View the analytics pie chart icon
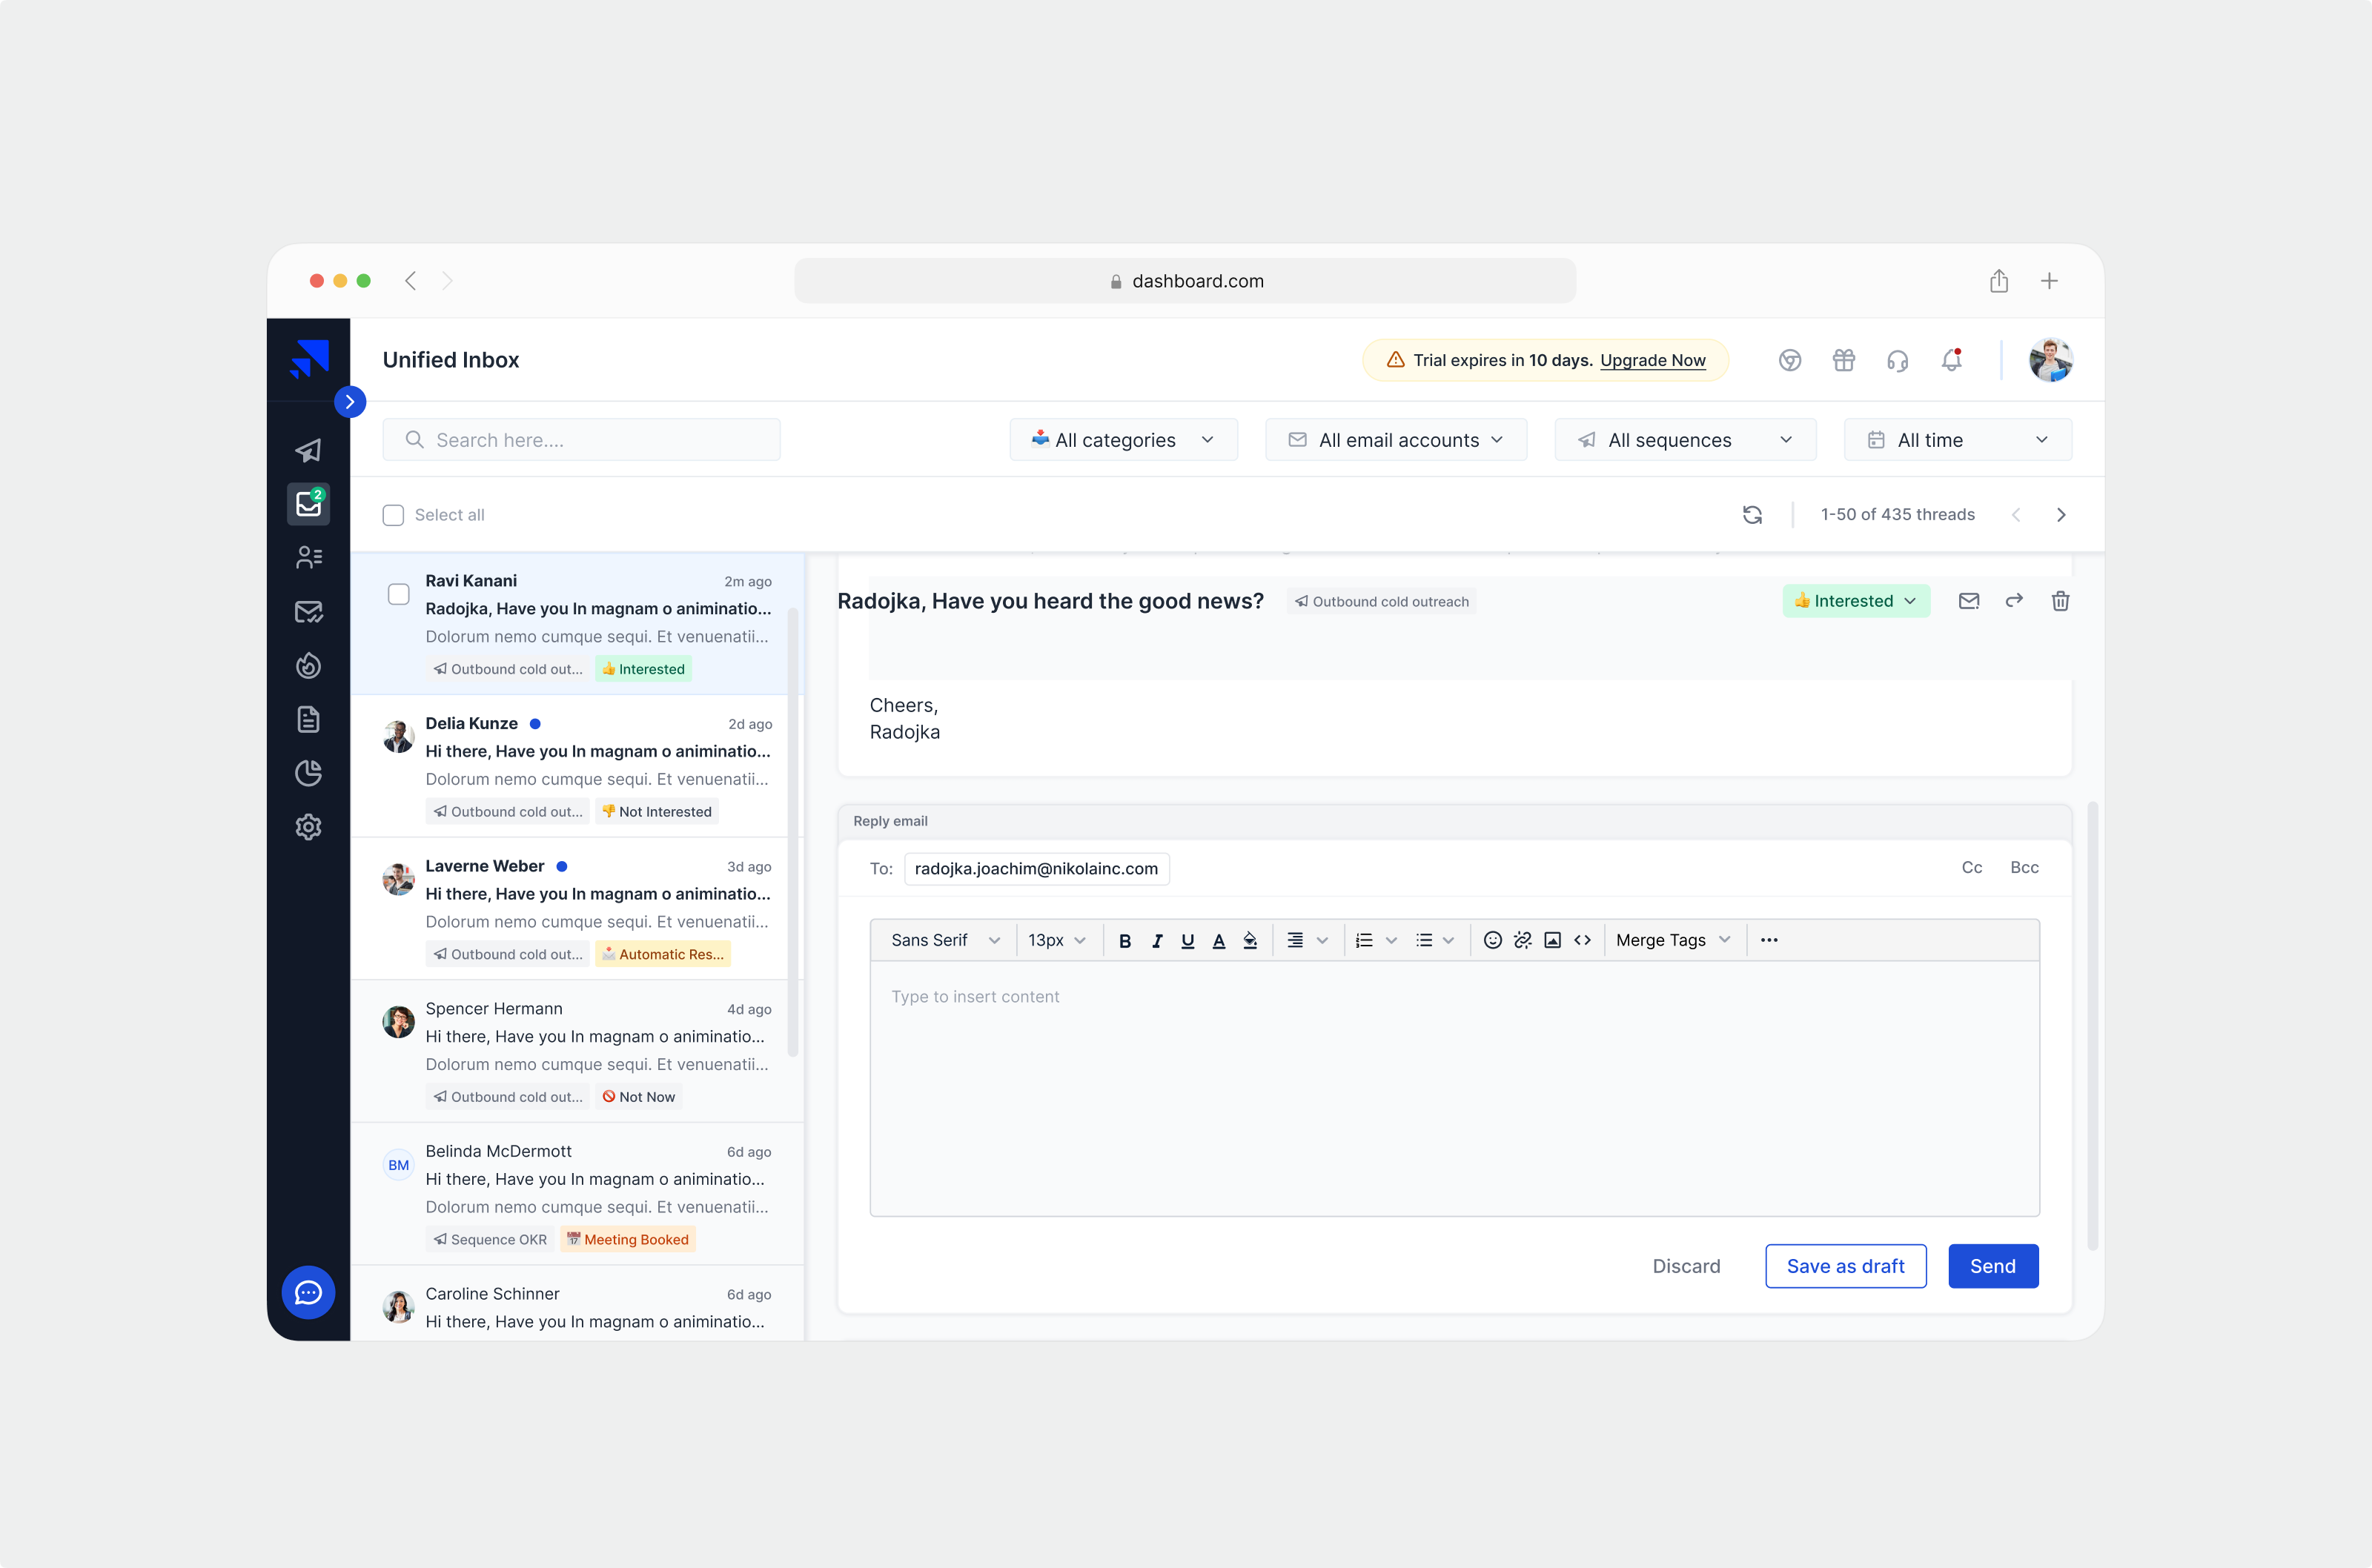 click(308, 773)
